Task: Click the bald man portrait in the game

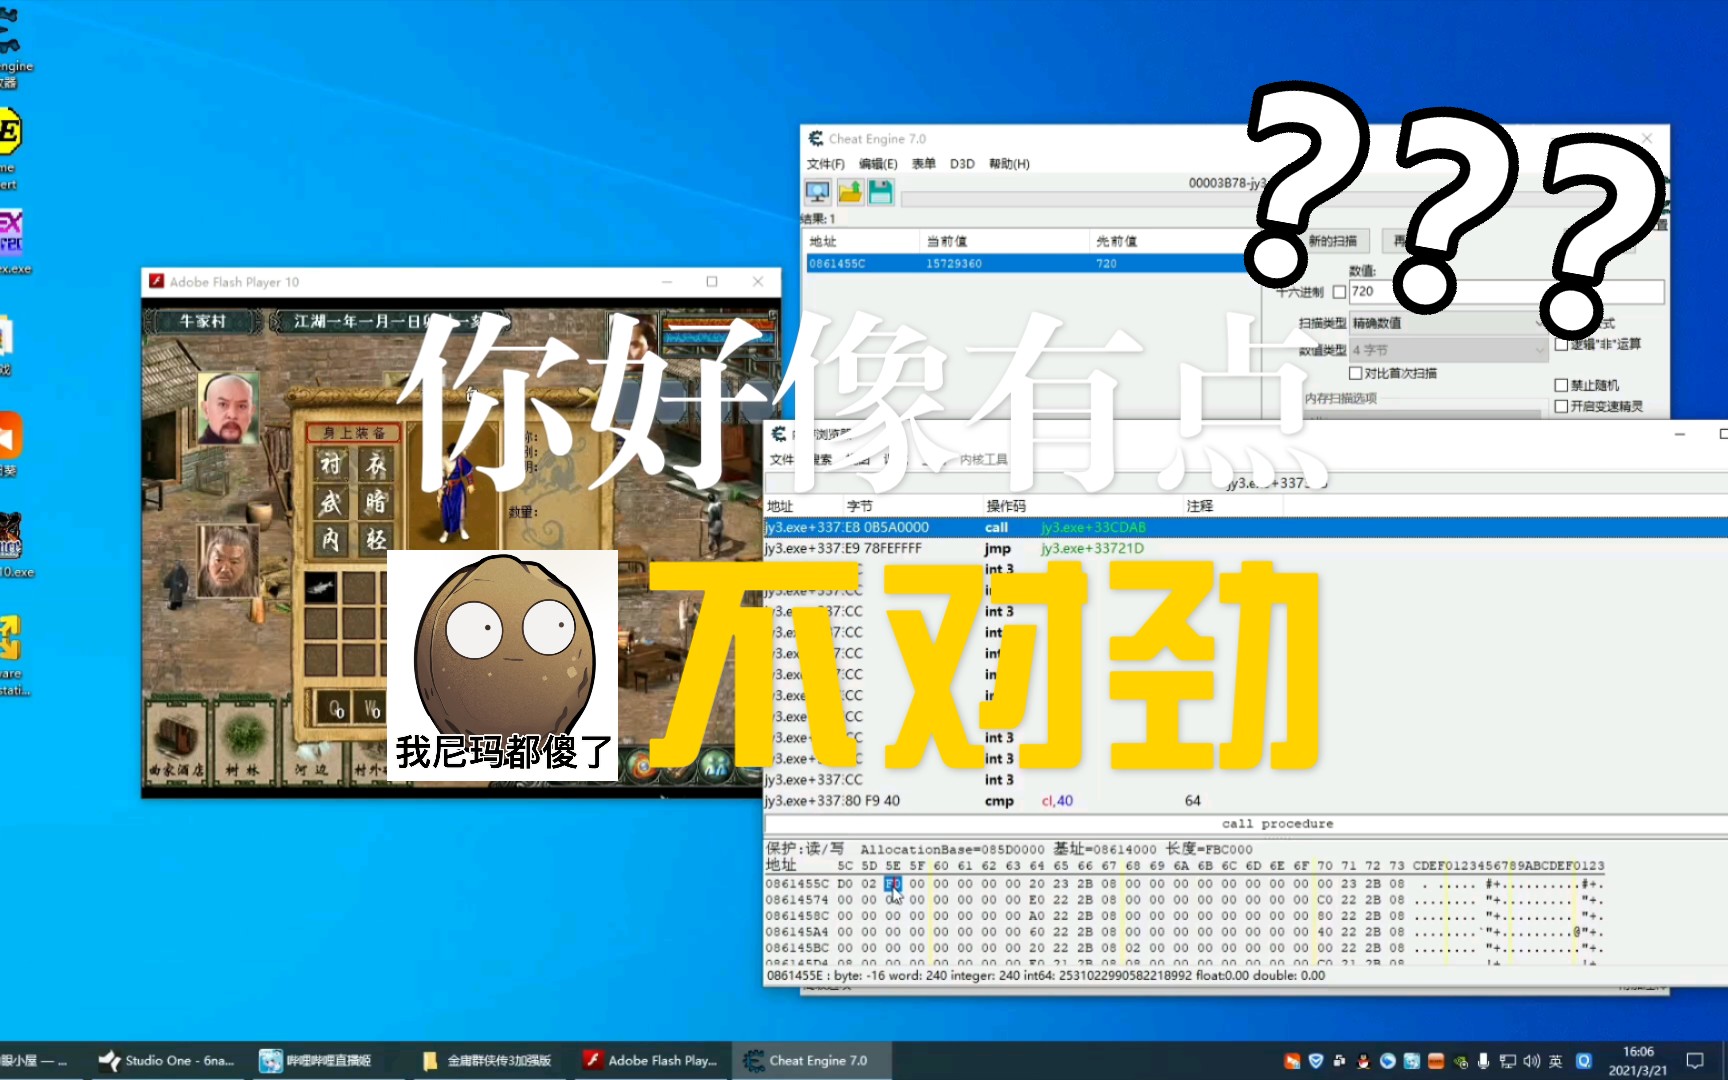Action: pyautogui.click(x=228, y=408)
